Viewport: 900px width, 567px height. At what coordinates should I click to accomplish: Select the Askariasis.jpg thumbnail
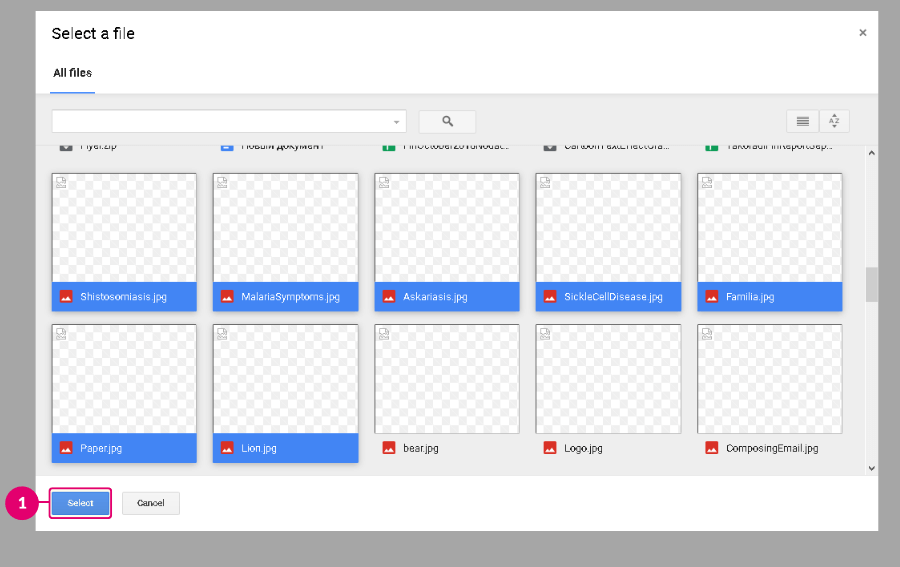point(447,228)
